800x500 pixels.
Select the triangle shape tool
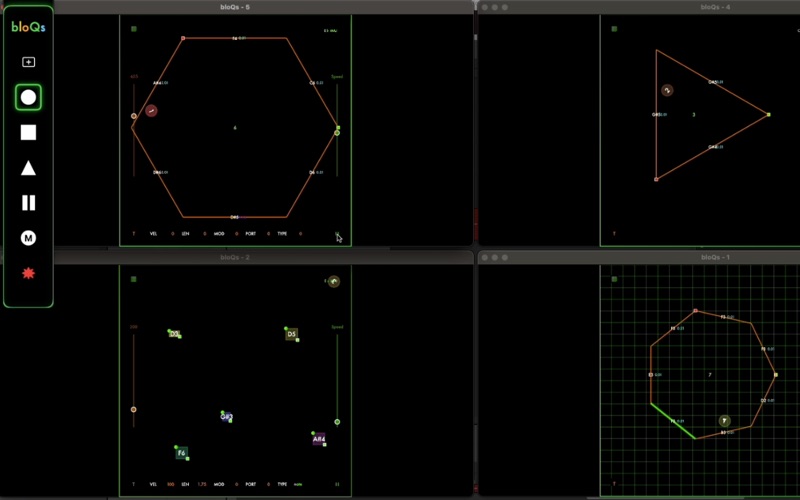pos(29,168)
